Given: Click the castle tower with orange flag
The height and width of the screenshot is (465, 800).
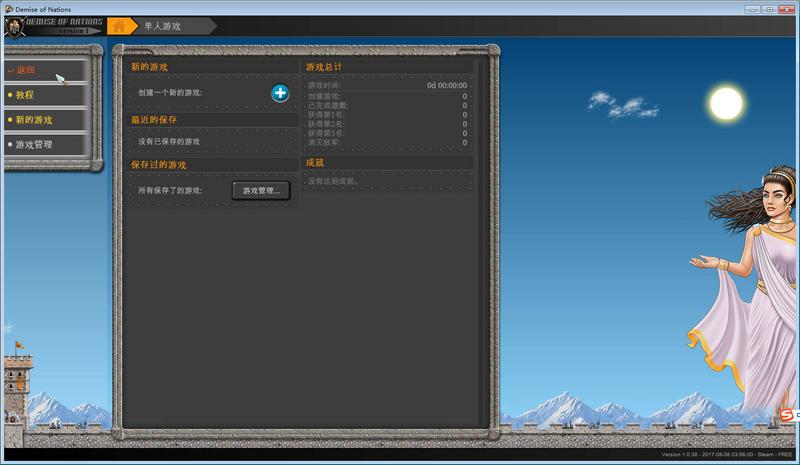Looking at the screenshot, I should click(17, 385).
